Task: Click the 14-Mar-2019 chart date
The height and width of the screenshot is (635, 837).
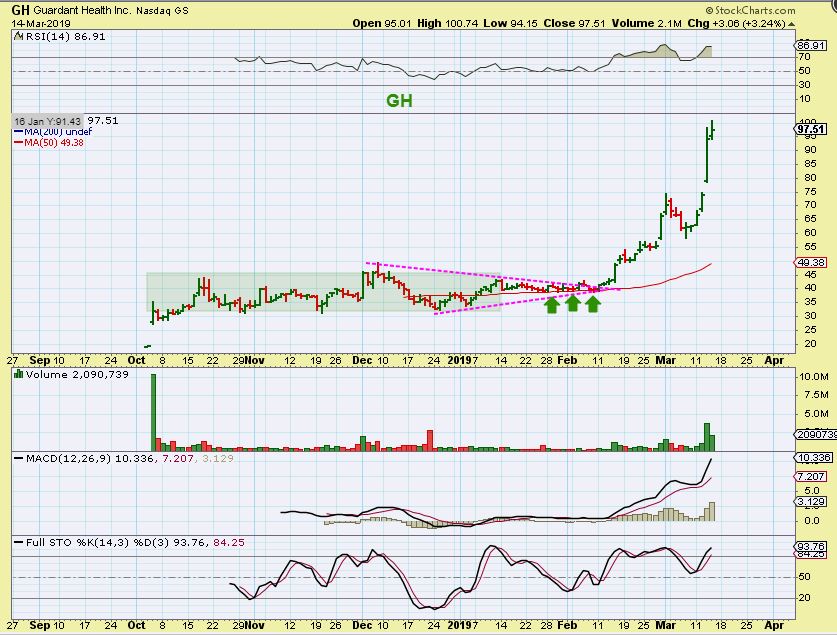Action: 41,23
